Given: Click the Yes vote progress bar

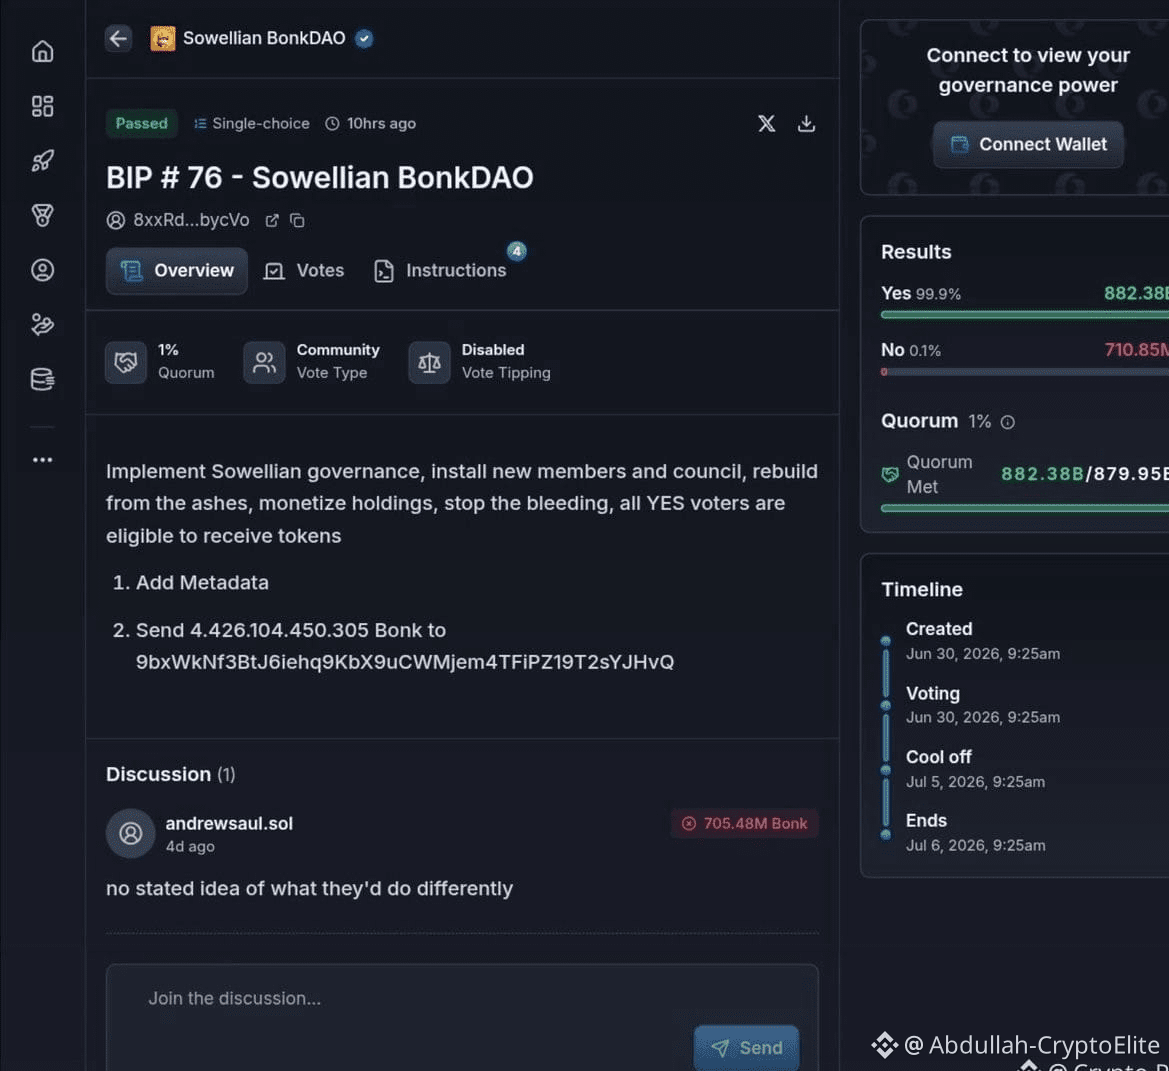Looking at the screenshot, I should coord(1025,315).
